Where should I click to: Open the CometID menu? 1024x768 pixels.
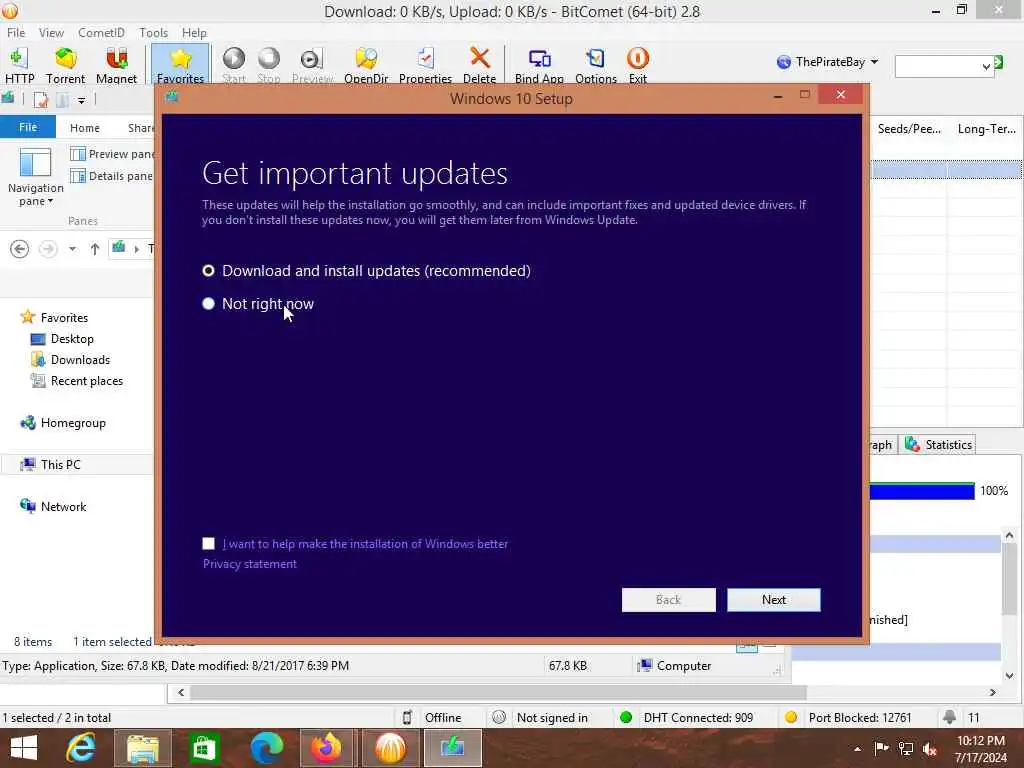(101, 33)
